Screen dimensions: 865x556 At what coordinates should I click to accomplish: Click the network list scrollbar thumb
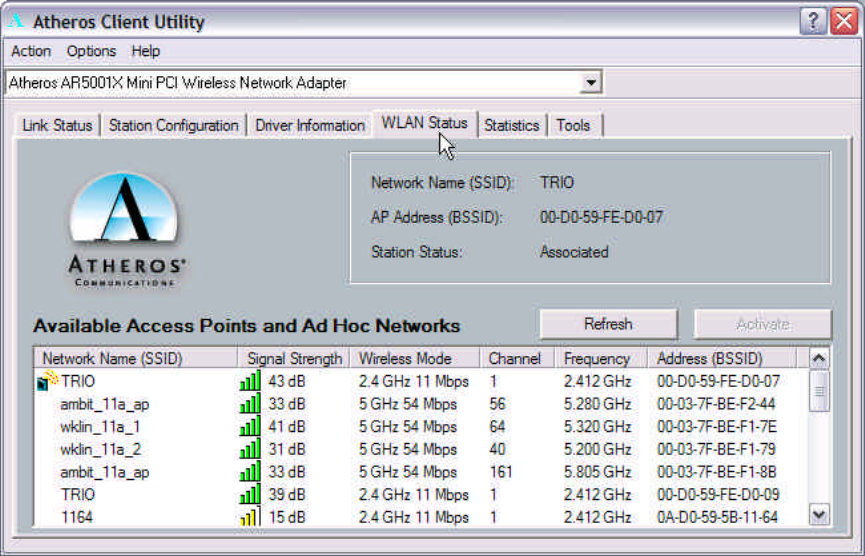click(819, 391)
